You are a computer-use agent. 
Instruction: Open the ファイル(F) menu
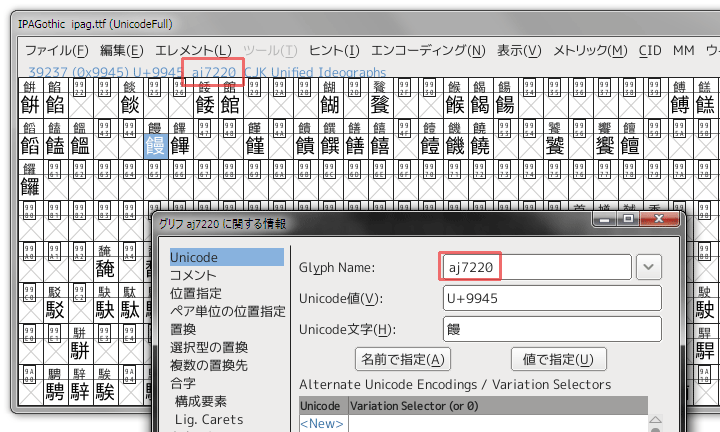(x=56, y=50)
